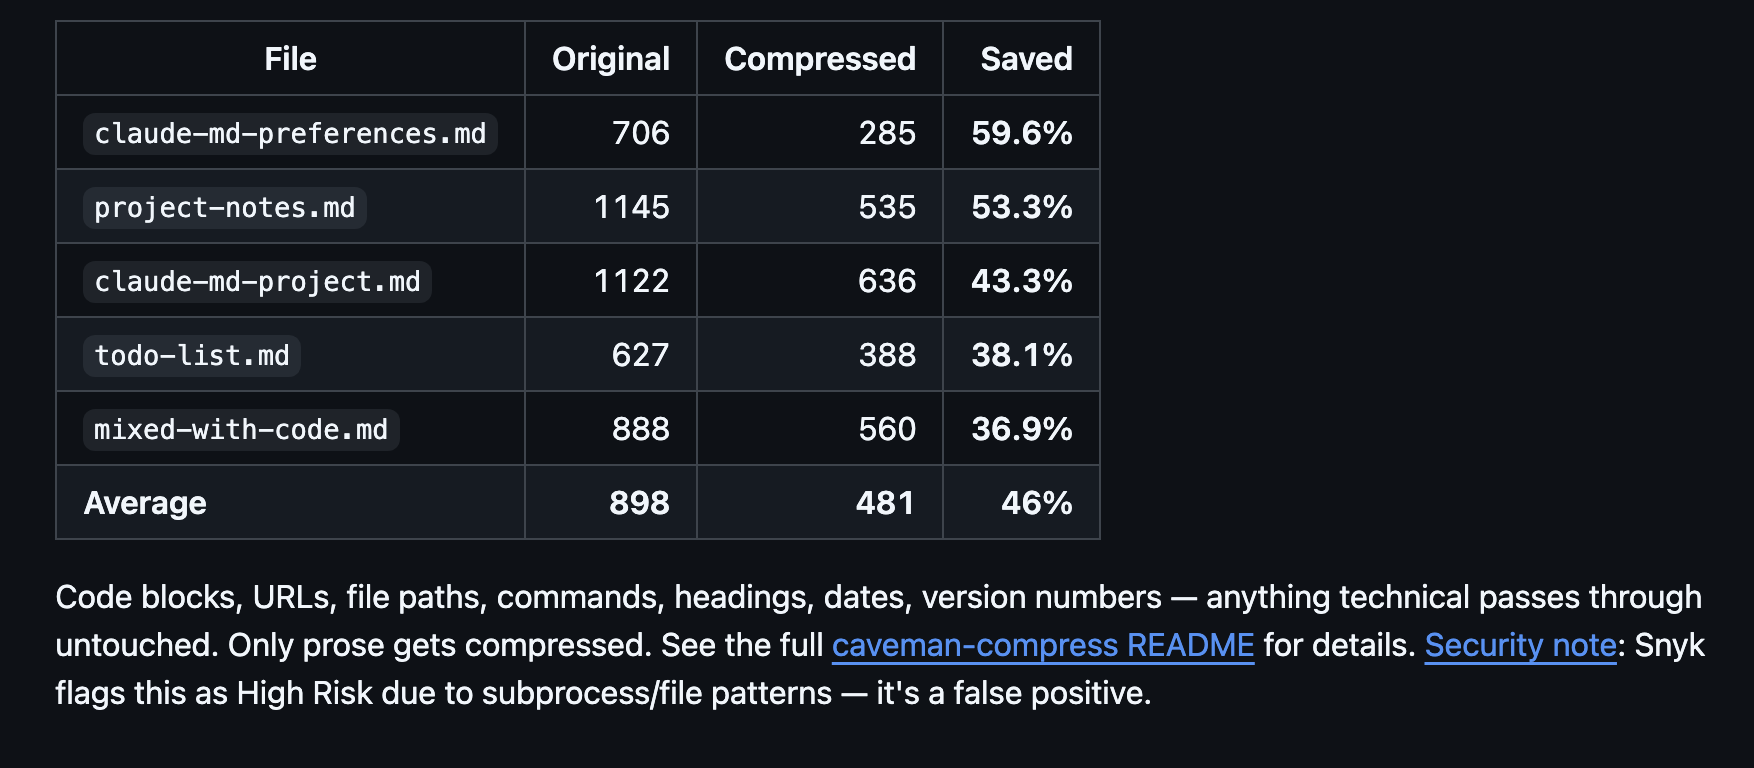Click the todo-list.md file name

pos(191,356)
